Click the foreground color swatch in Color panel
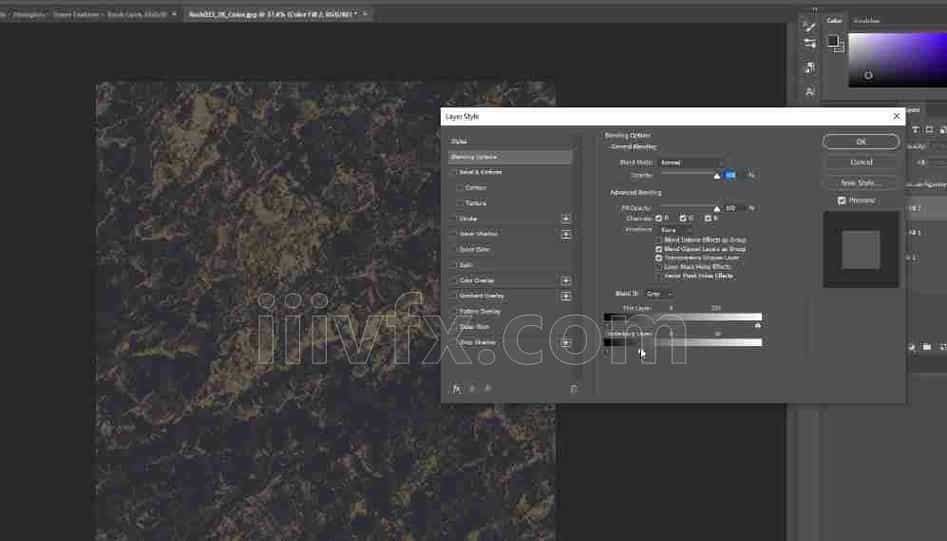Screen dimensions: 947x541 [x=832, y=41]
